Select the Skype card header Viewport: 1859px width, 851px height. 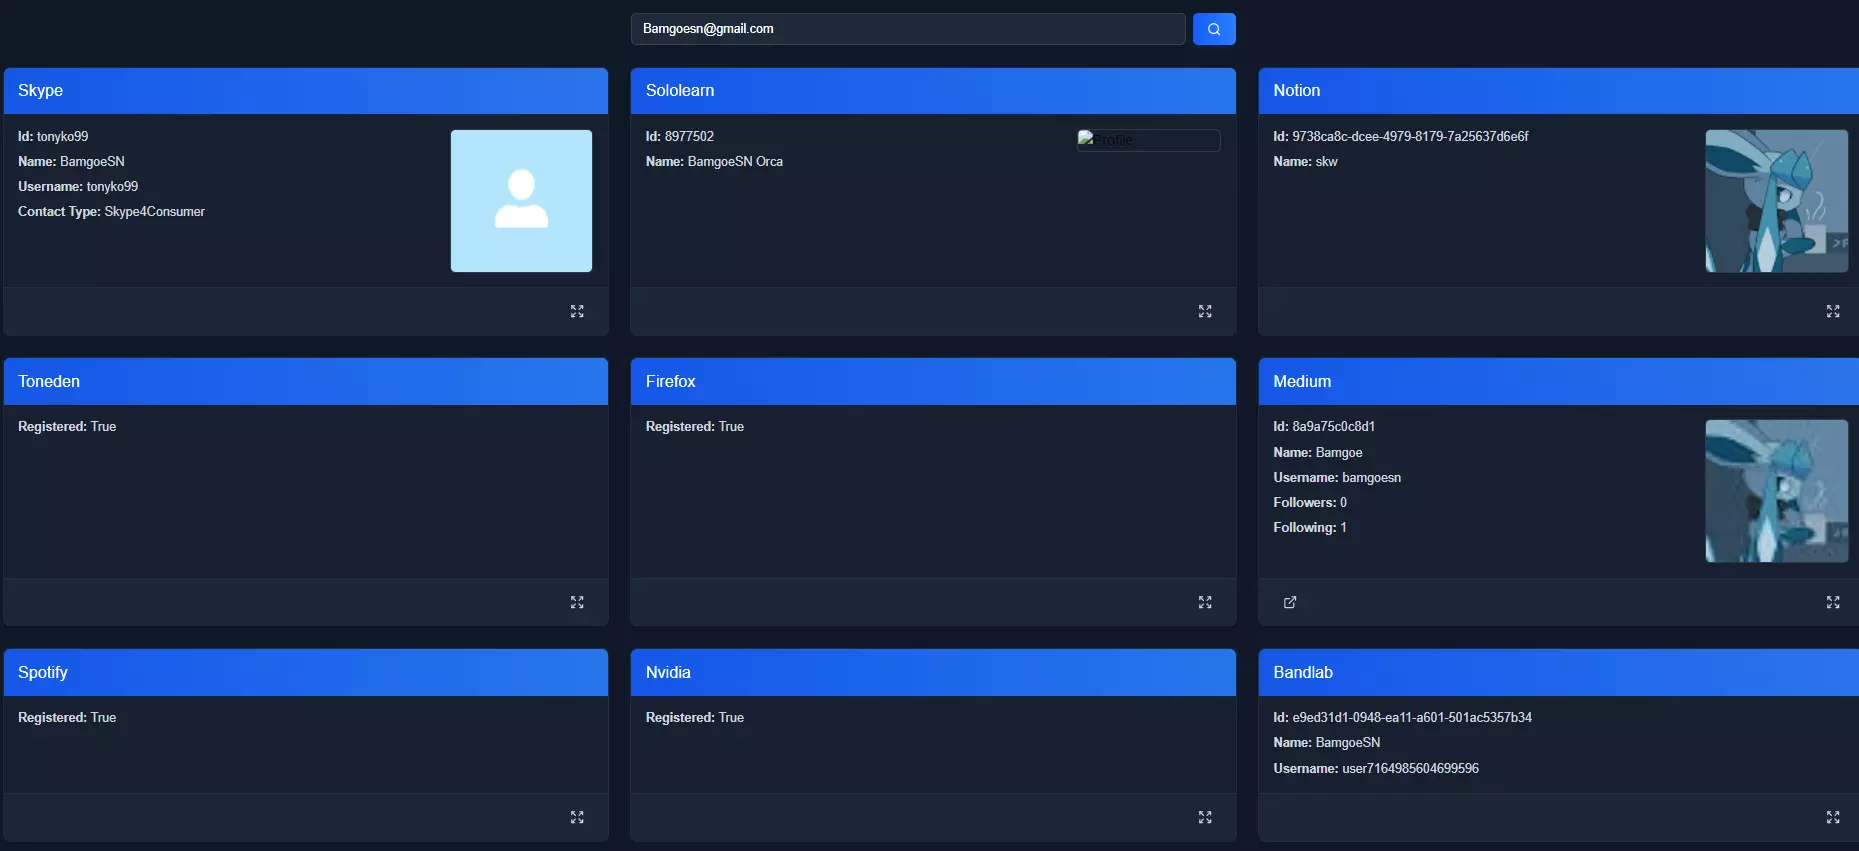click(x=306, y=91)
